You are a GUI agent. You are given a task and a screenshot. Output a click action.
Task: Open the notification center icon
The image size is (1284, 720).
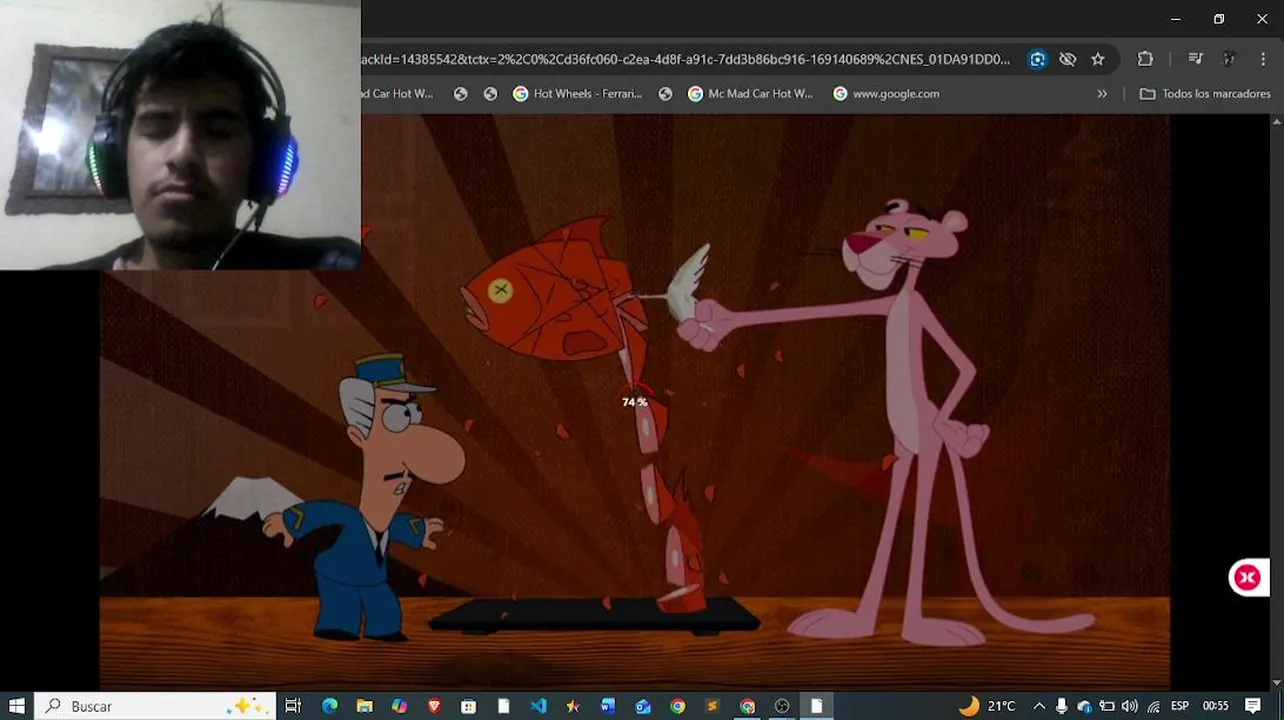tap(1253, 706)
